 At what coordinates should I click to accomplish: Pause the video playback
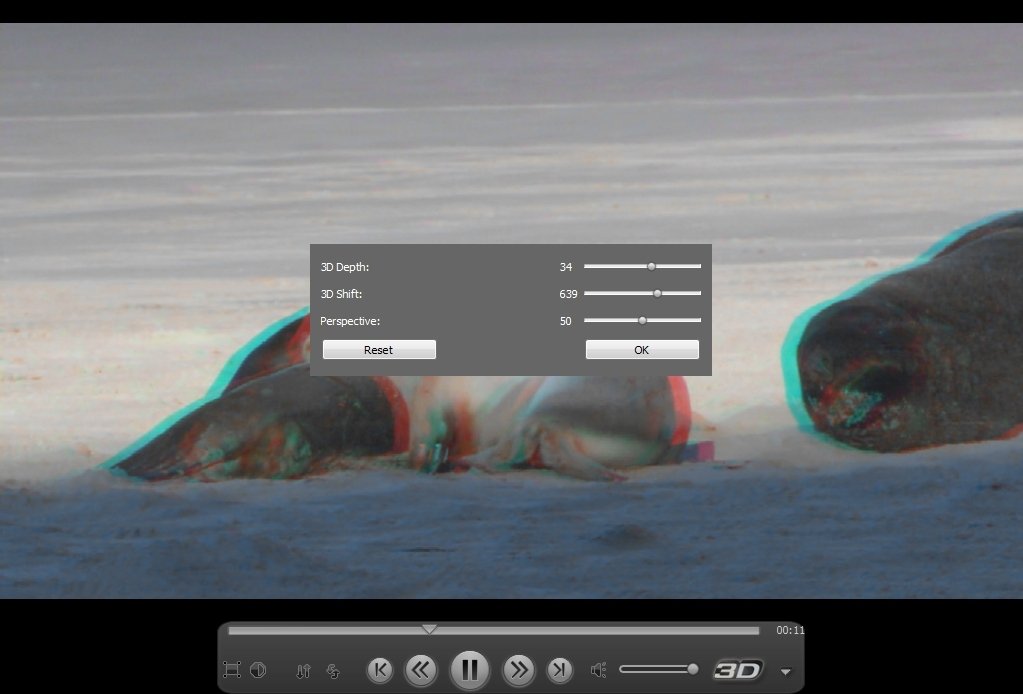coord(470,670)
